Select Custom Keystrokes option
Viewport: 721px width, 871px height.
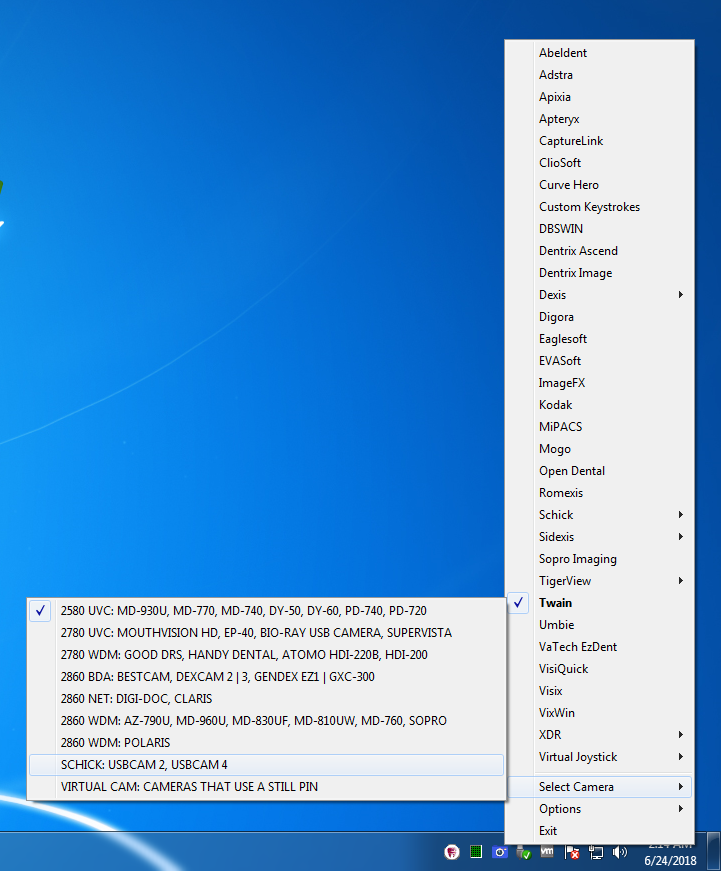click(x=600, y=207)
